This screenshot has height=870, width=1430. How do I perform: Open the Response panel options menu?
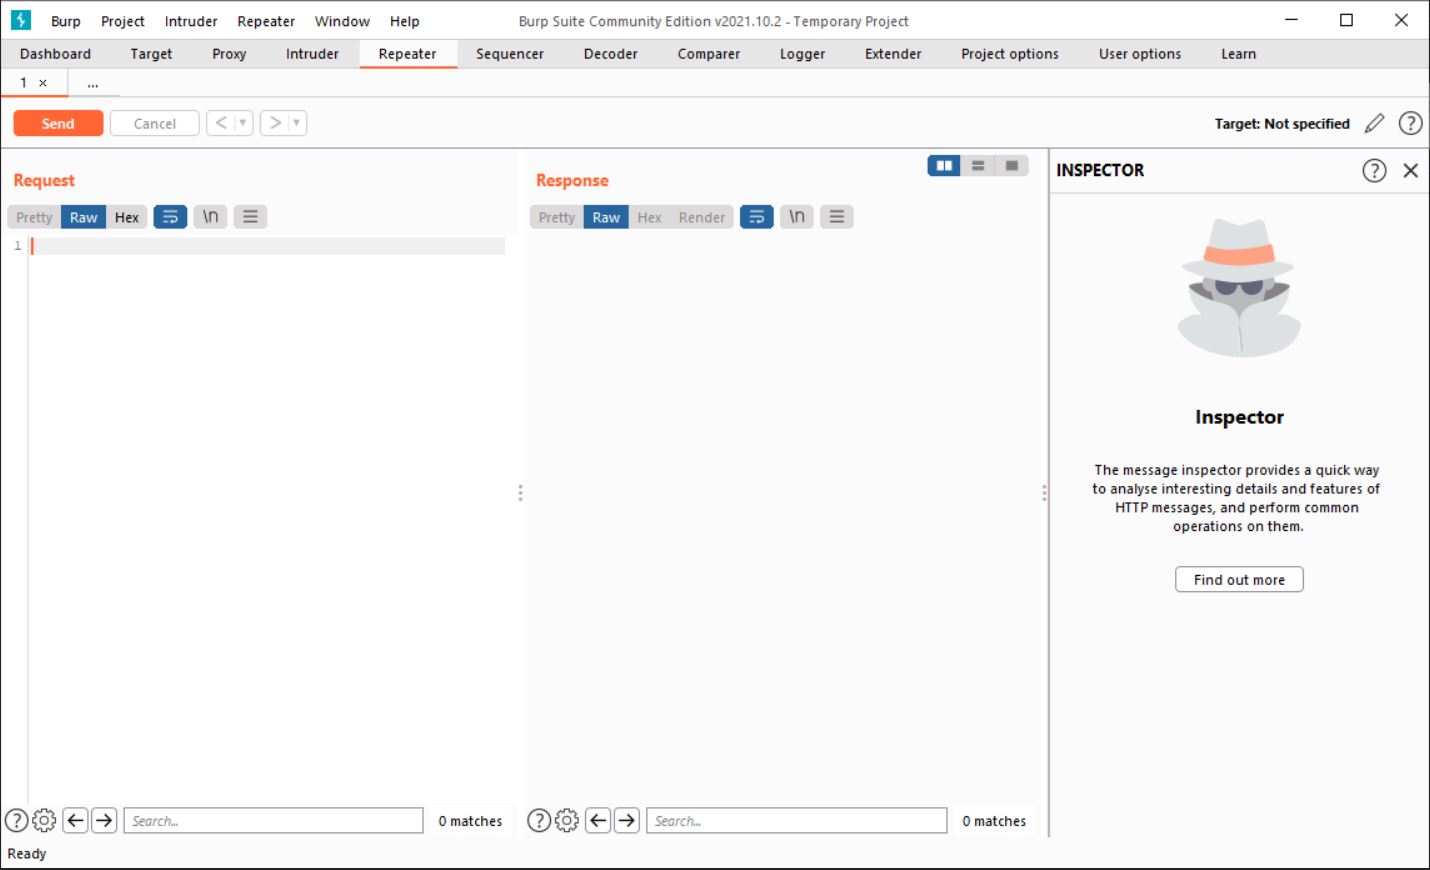point(837,217)
